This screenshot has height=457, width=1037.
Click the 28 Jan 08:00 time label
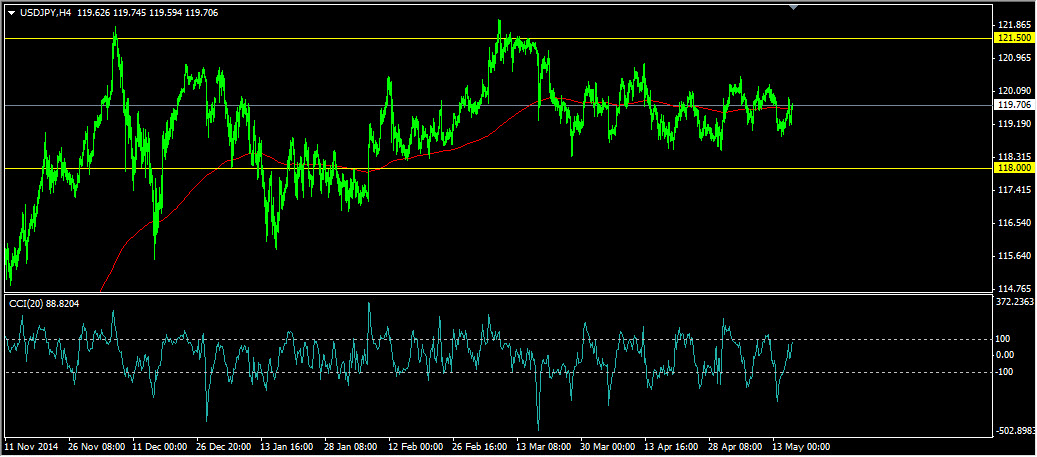352,446
